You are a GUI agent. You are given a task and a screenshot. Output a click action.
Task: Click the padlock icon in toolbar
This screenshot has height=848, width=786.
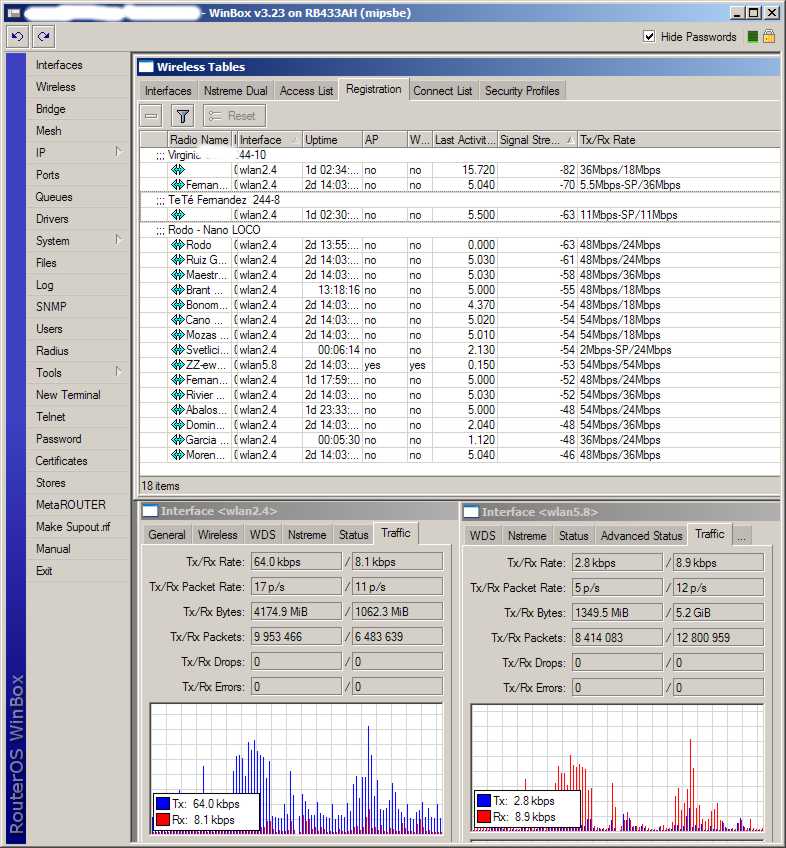coord(769,36)
